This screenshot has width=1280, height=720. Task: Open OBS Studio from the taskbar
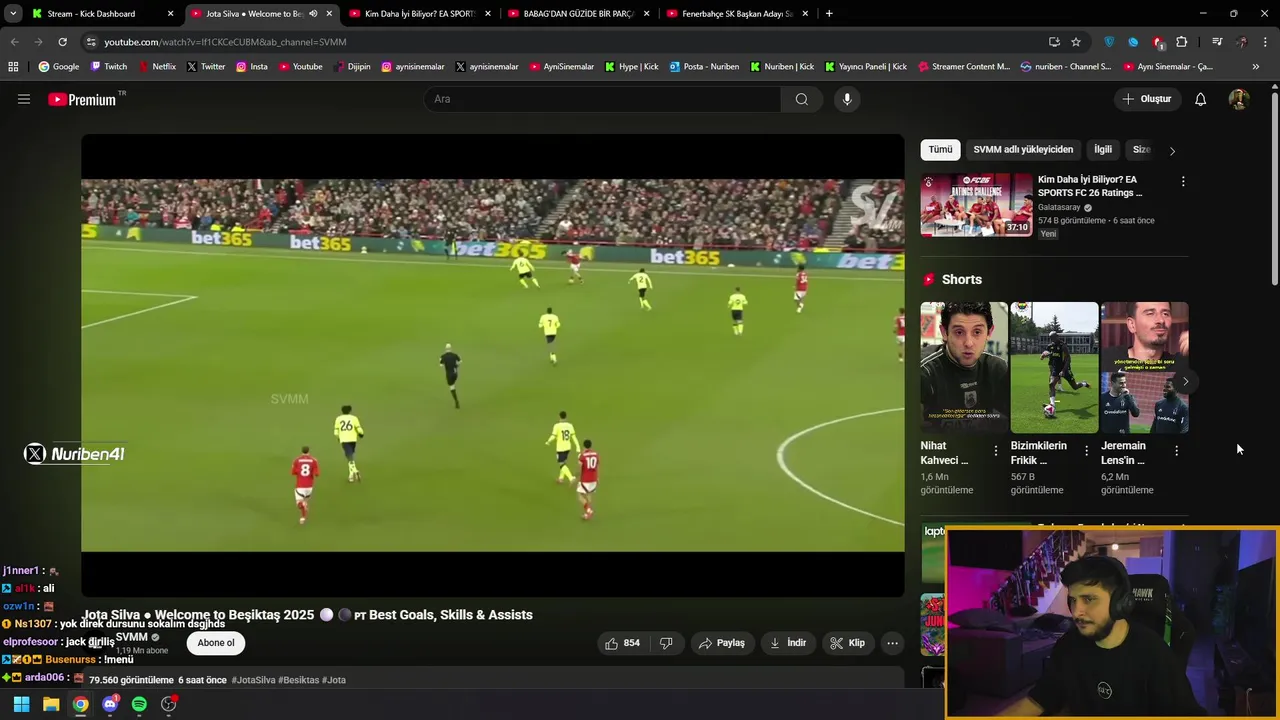[169, 704]
